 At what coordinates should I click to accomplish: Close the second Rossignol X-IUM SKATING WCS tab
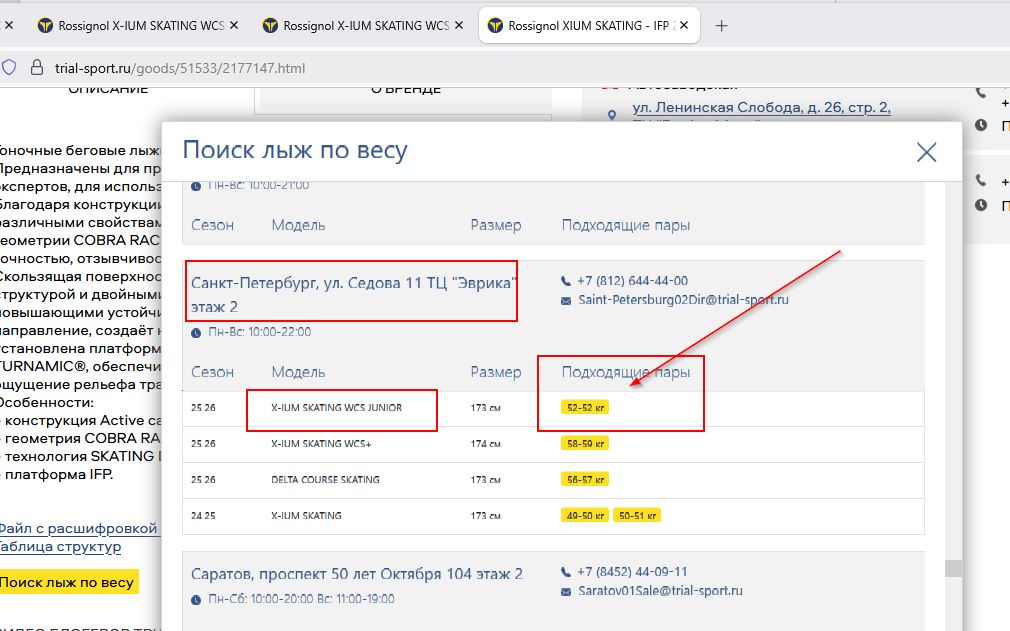(459, 25)
